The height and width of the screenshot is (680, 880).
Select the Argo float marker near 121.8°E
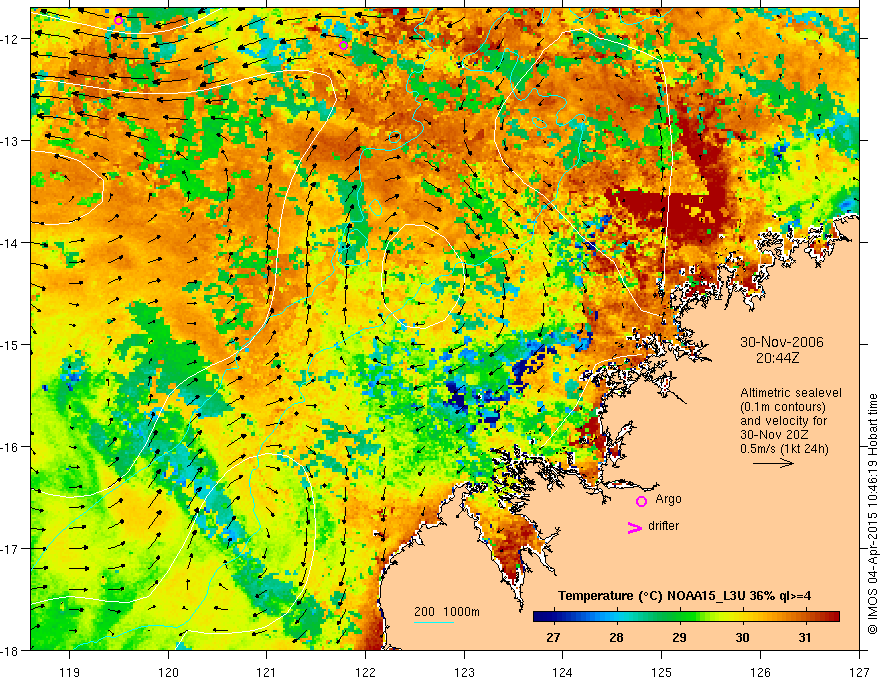(x=343, y=45)
